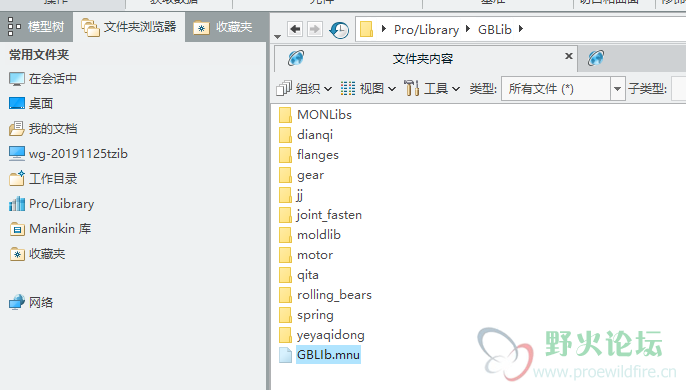Switch to the 模型树 tab

coord(36,27)
